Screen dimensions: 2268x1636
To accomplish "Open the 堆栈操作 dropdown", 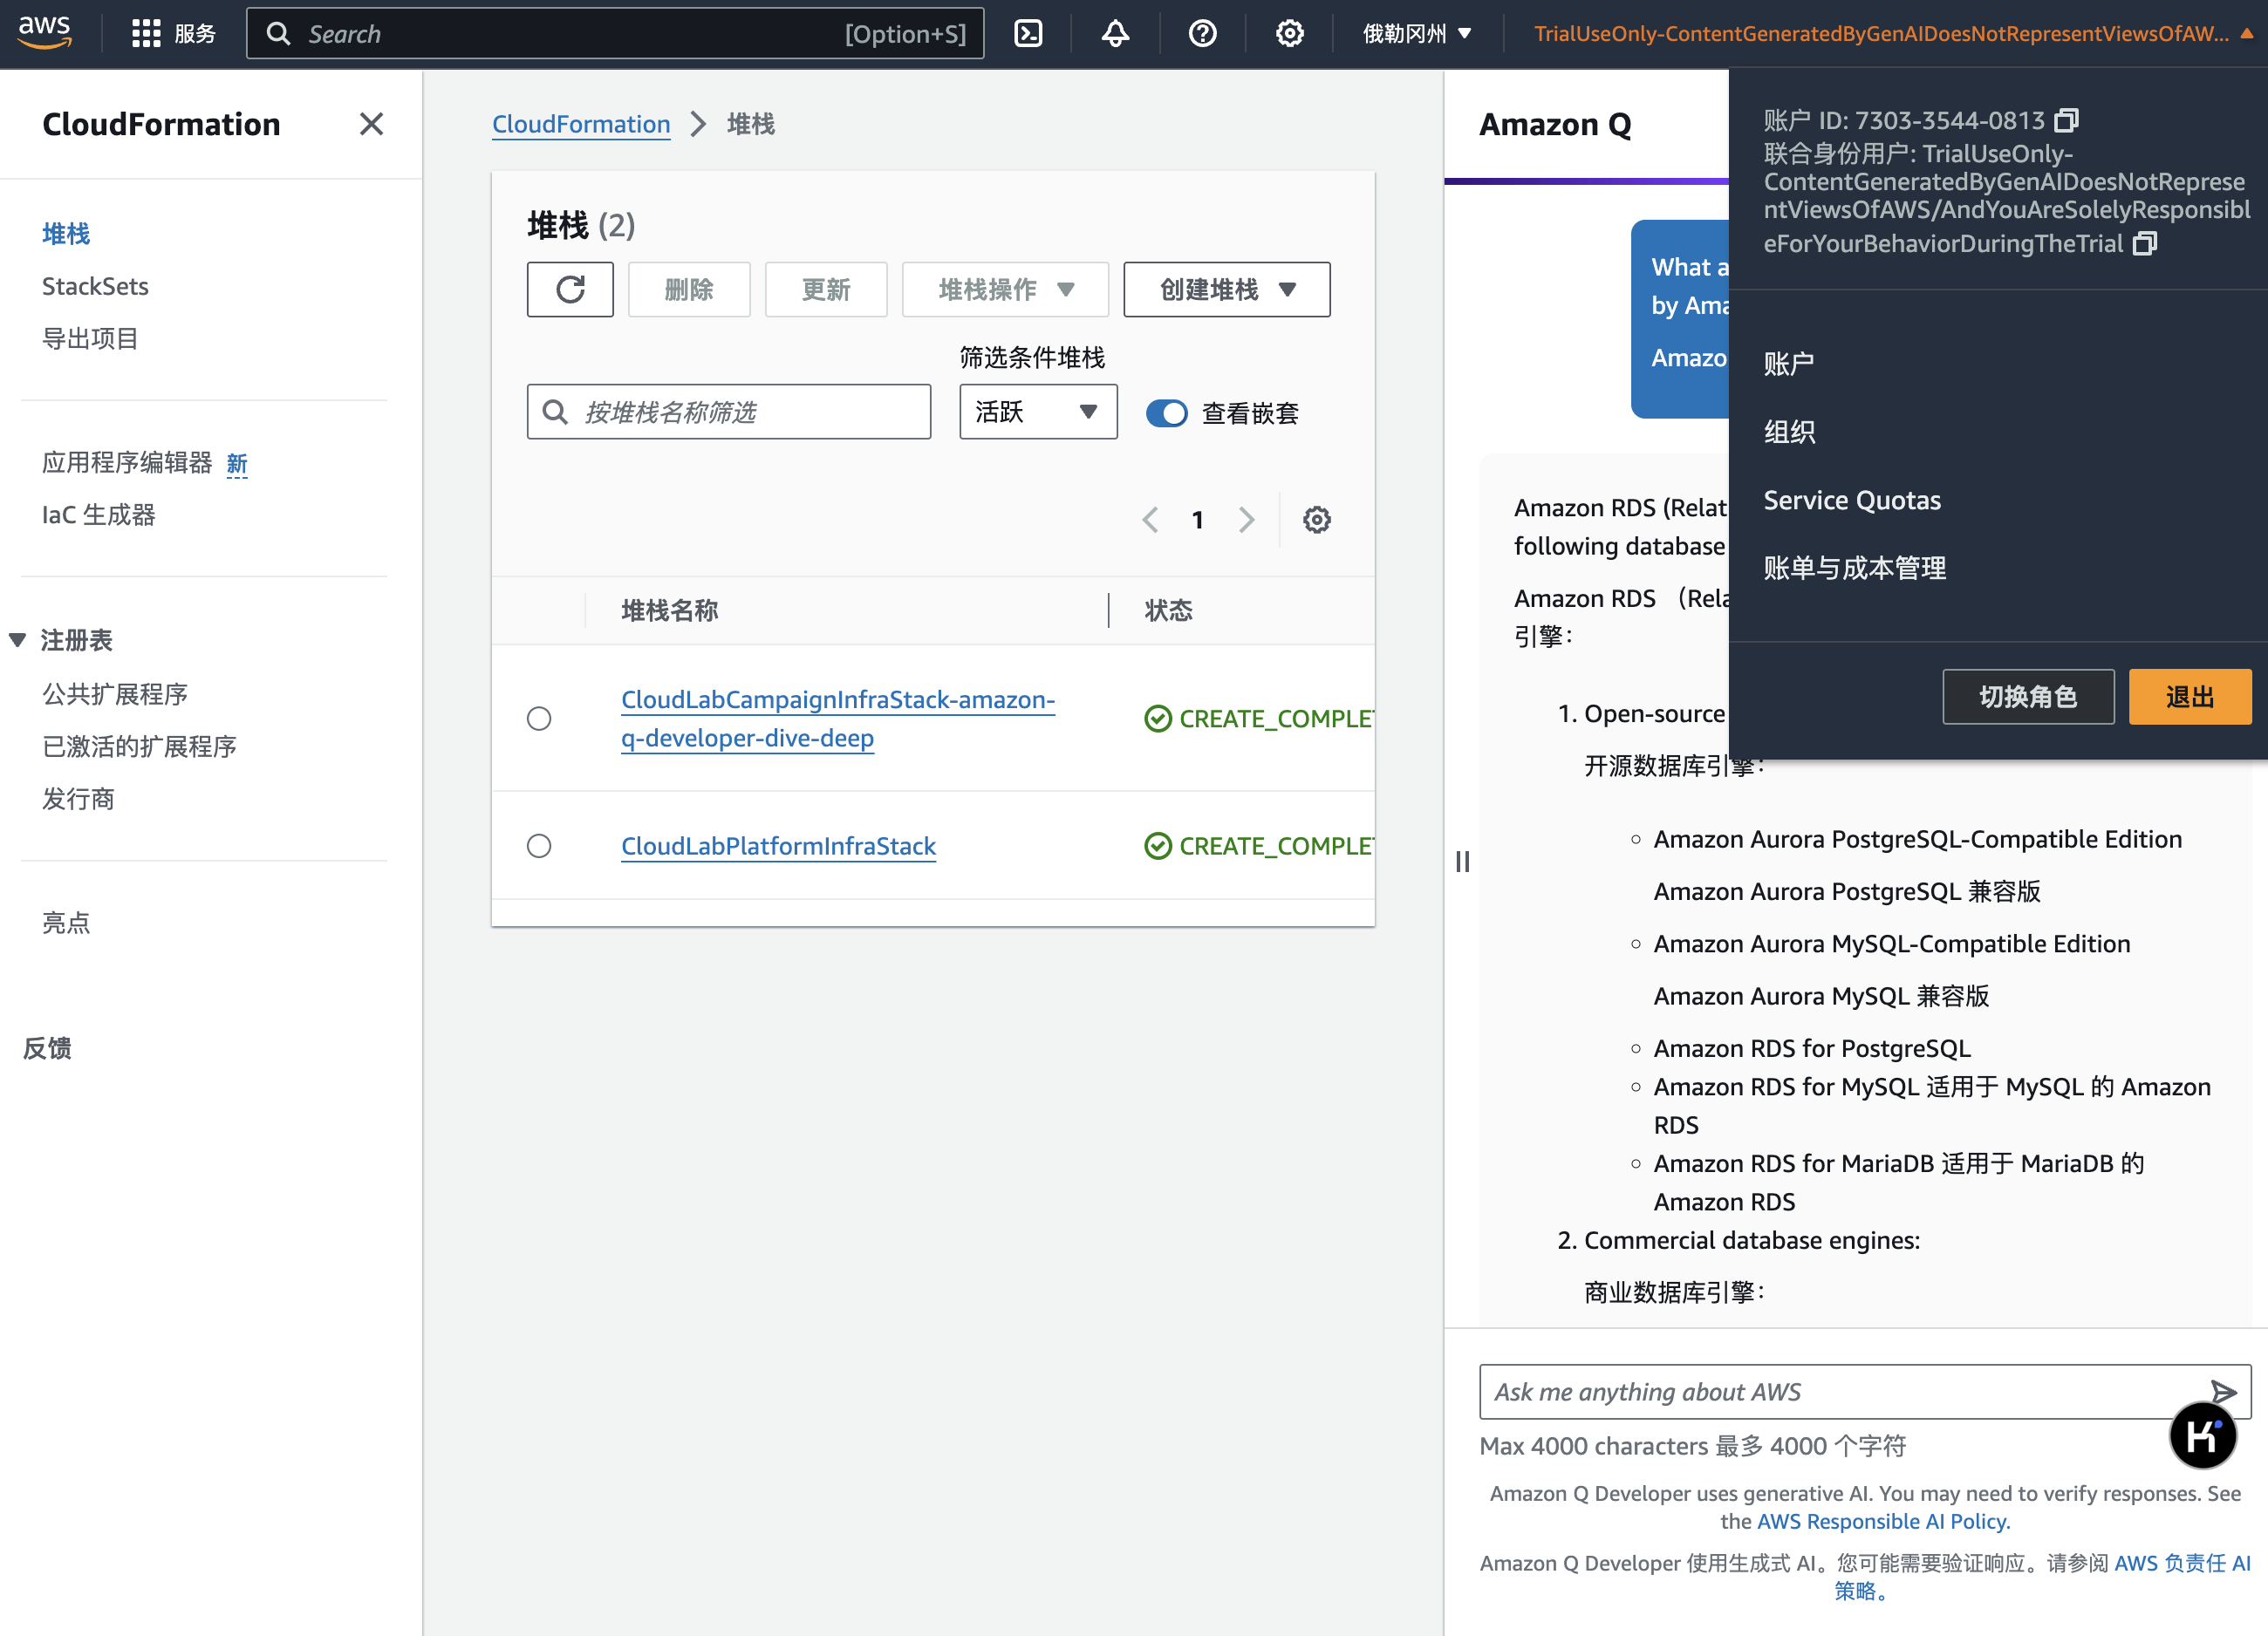I will point(1005,290).
